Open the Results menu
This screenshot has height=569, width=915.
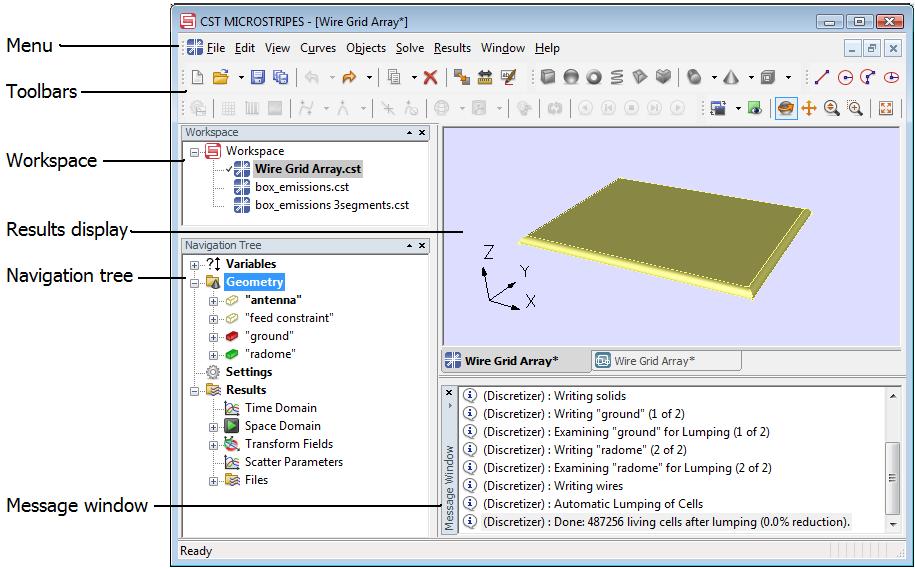coord(452,48)
